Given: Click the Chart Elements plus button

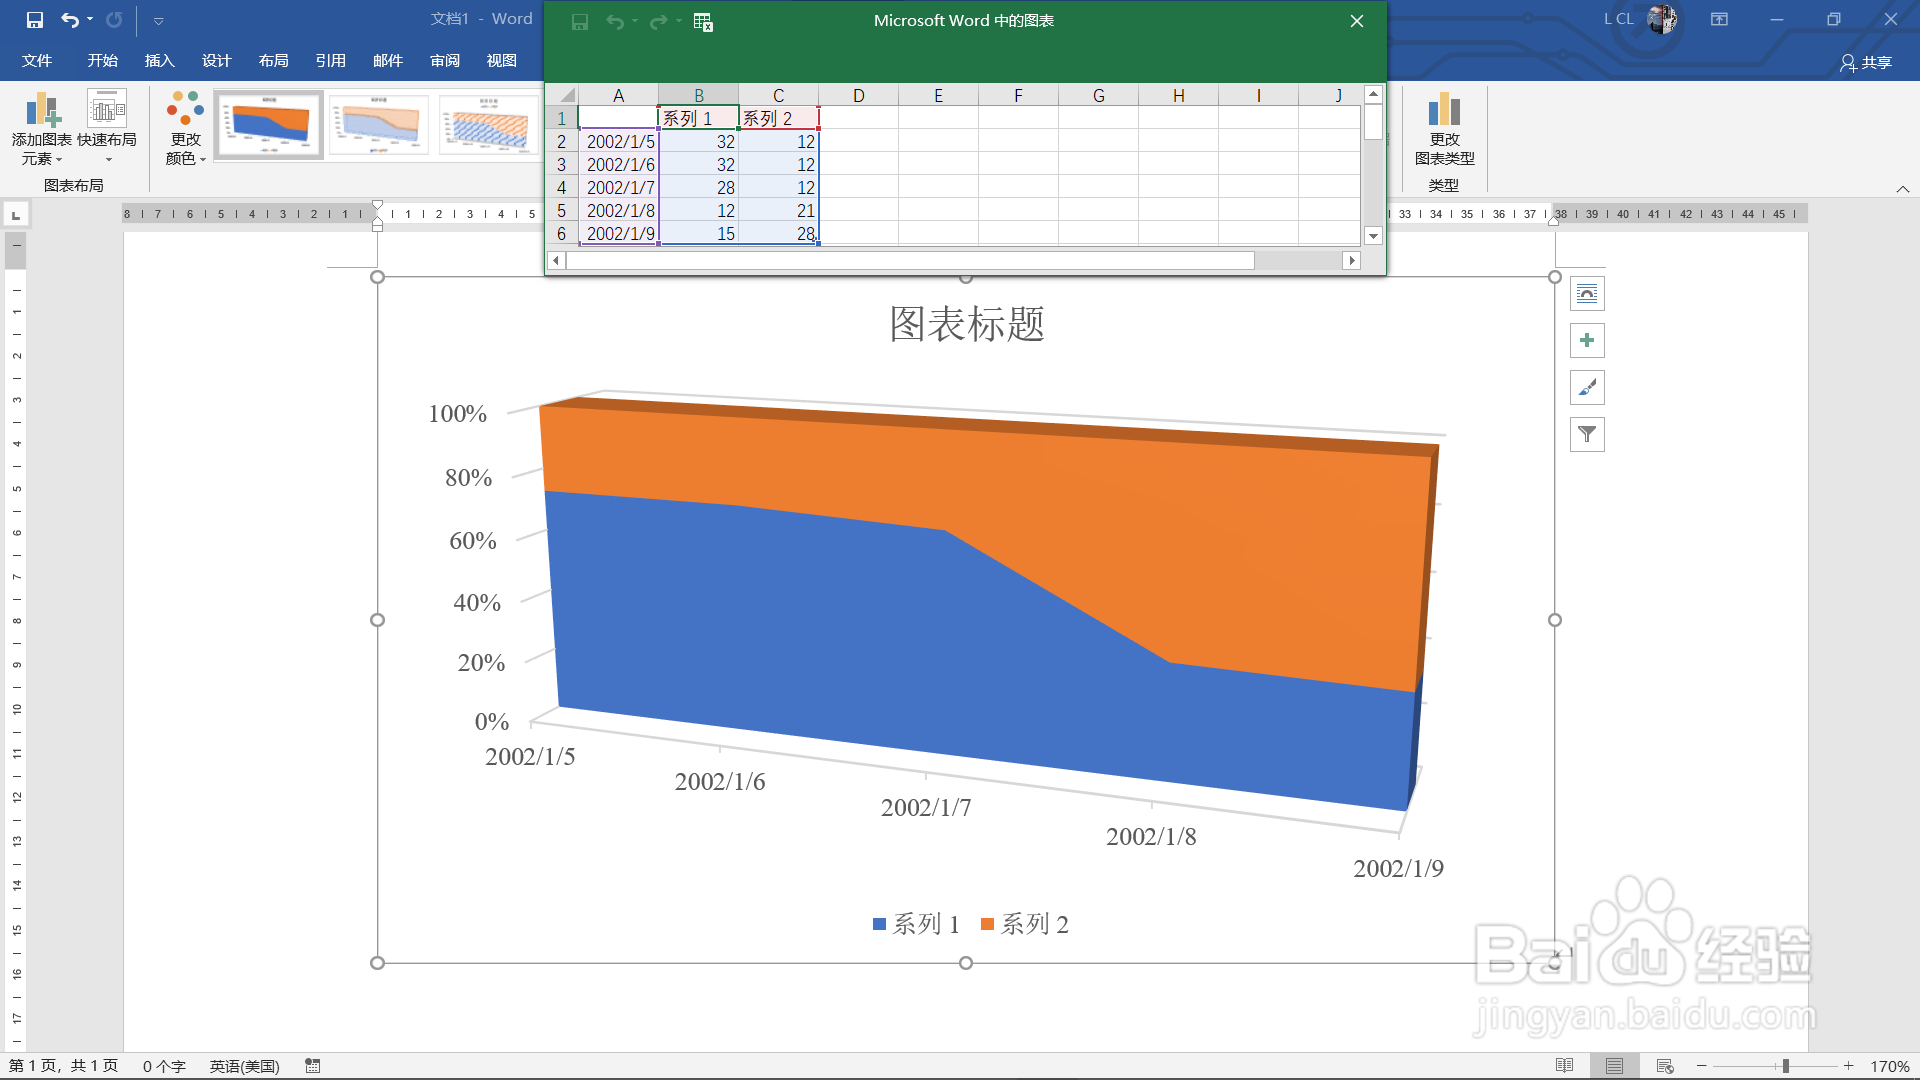Looking at the screenshot, I should pos(1587,341).
